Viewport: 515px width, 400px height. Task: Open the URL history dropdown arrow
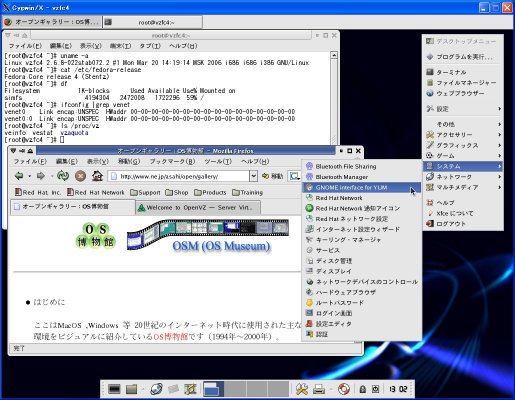(x=254, y=176)
